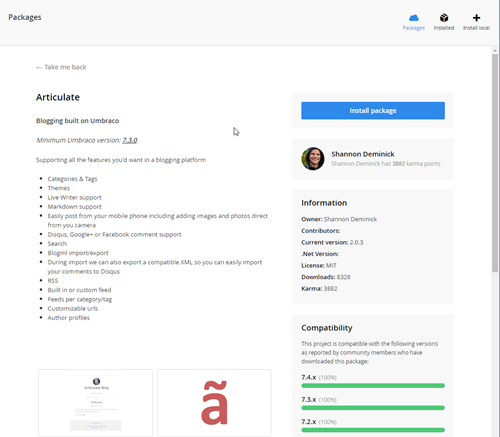Click the 7.4.x compatibility bar

click(373, 386)
